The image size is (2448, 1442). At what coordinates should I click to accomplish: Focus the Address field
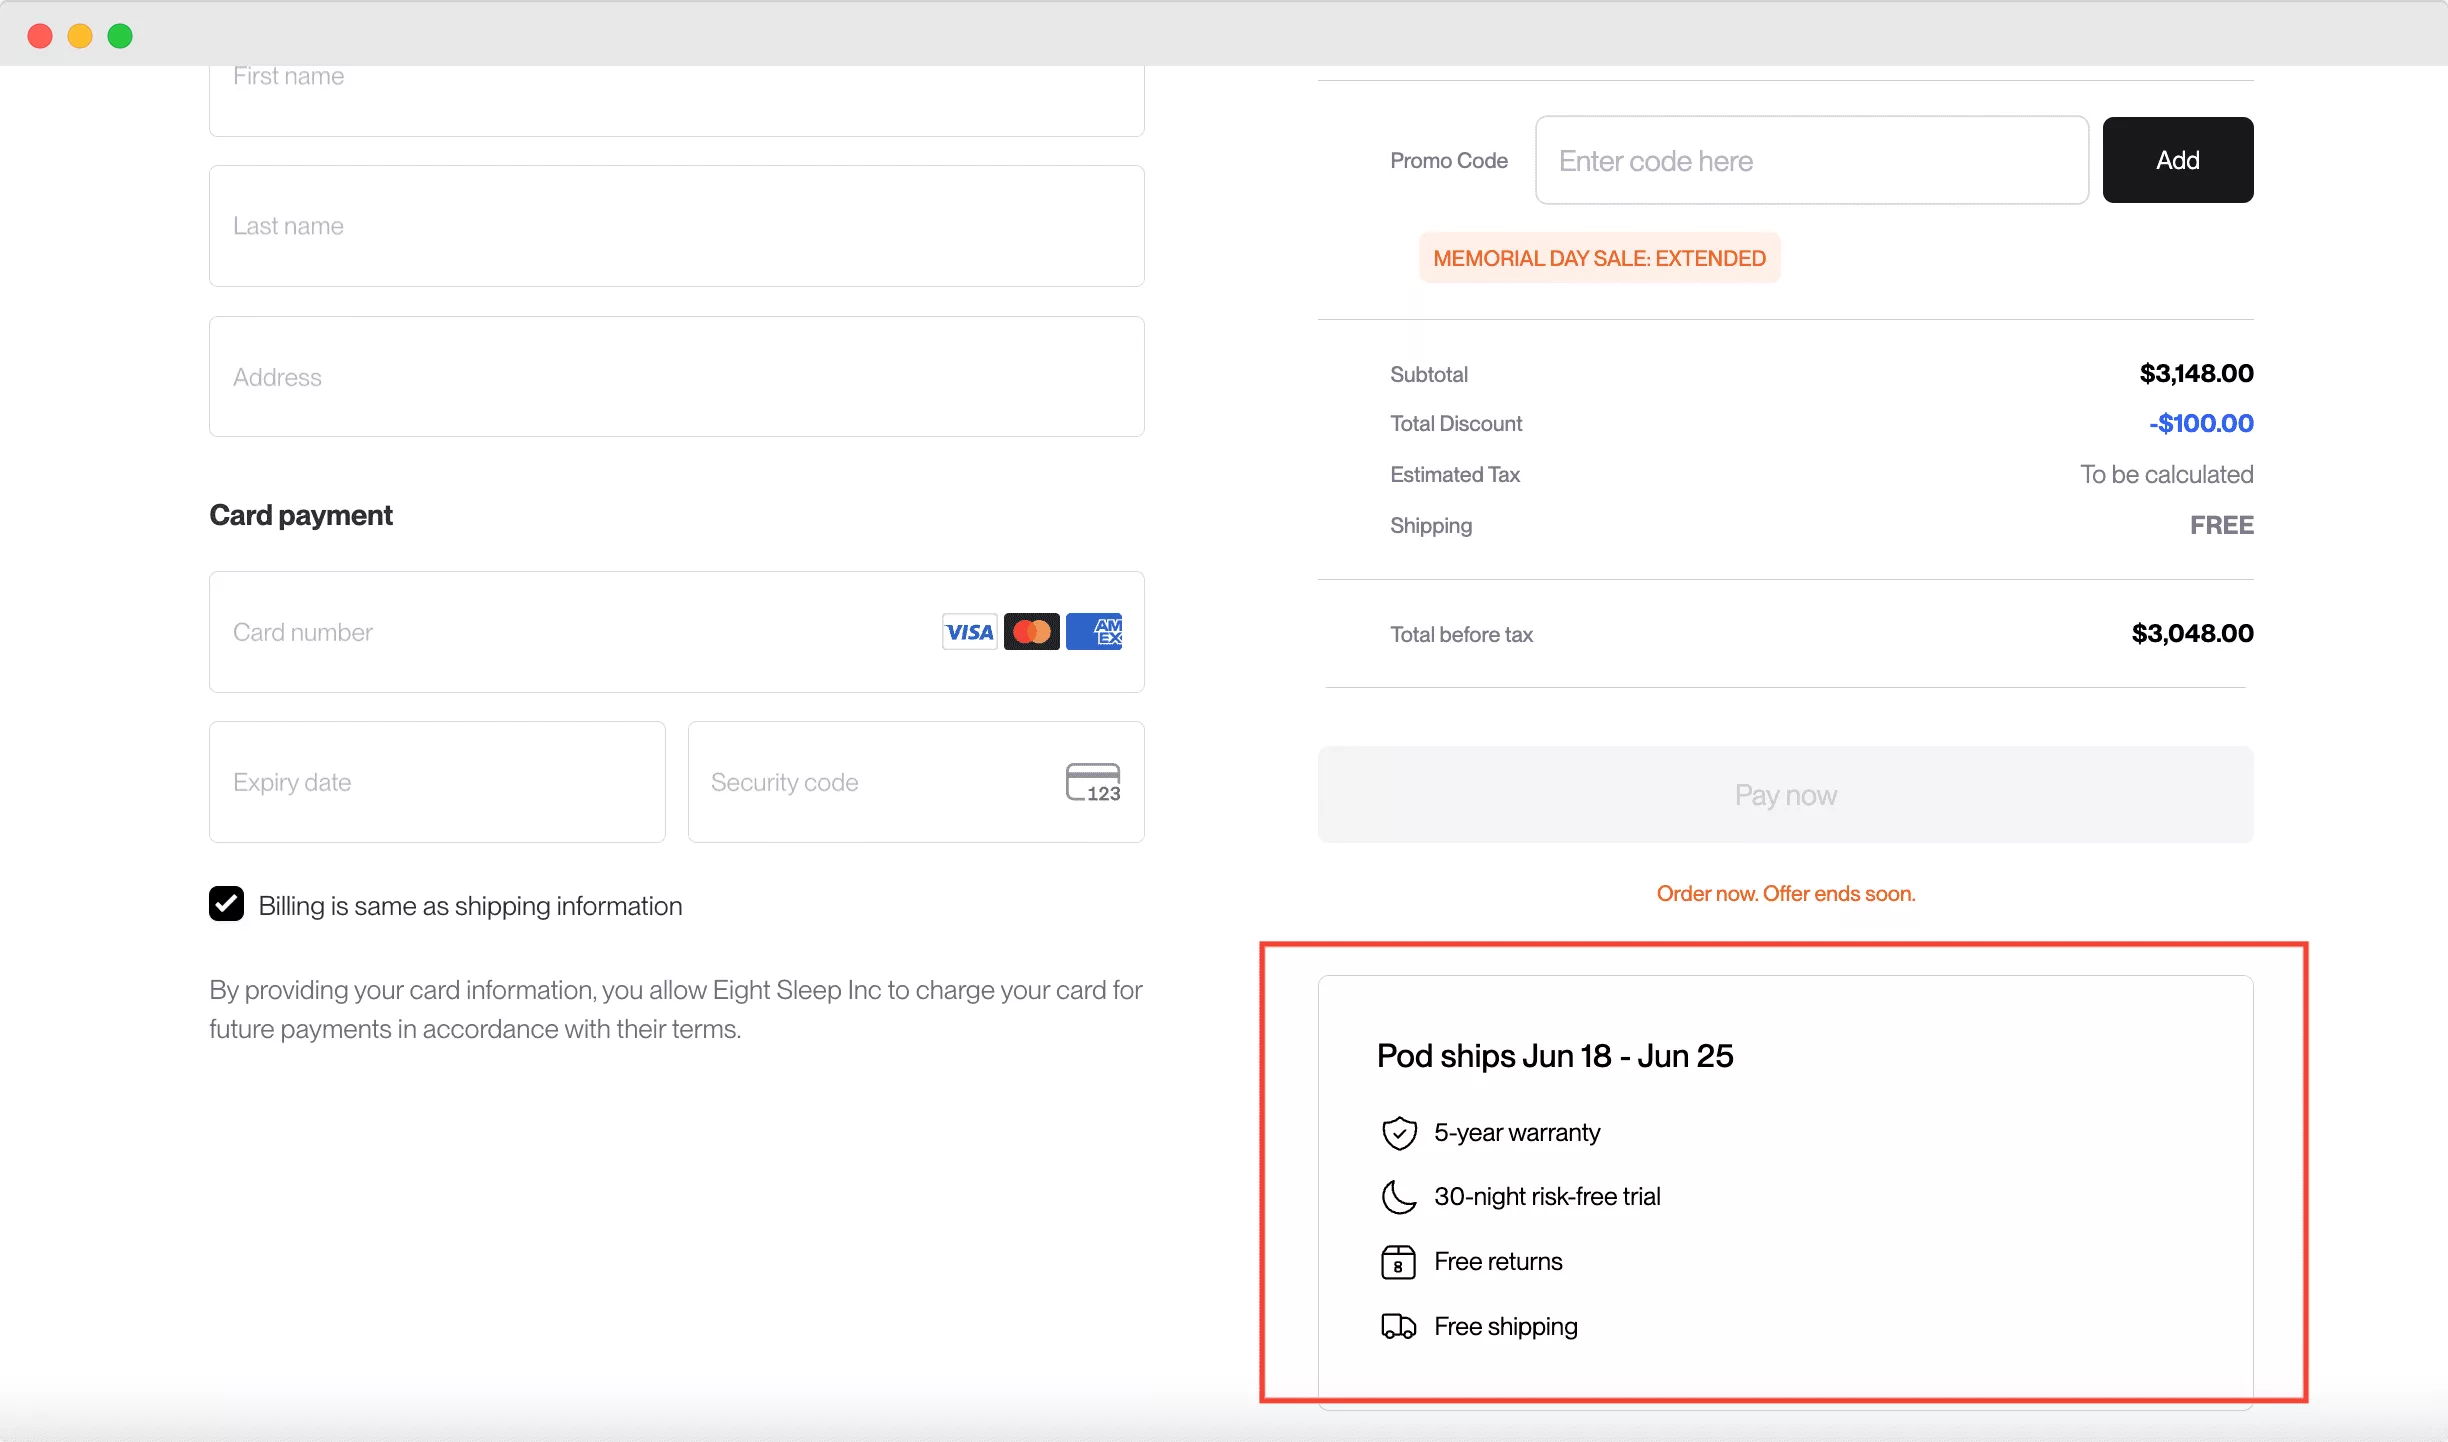(677, 377)
